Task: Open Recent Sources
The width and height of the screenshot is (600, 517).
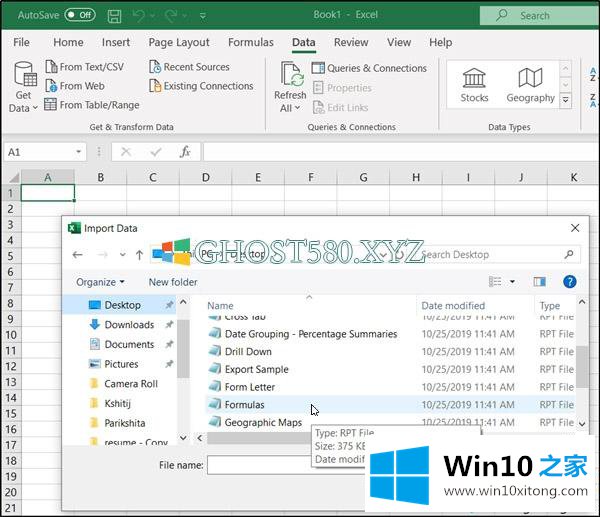Action: click(156, 67)
